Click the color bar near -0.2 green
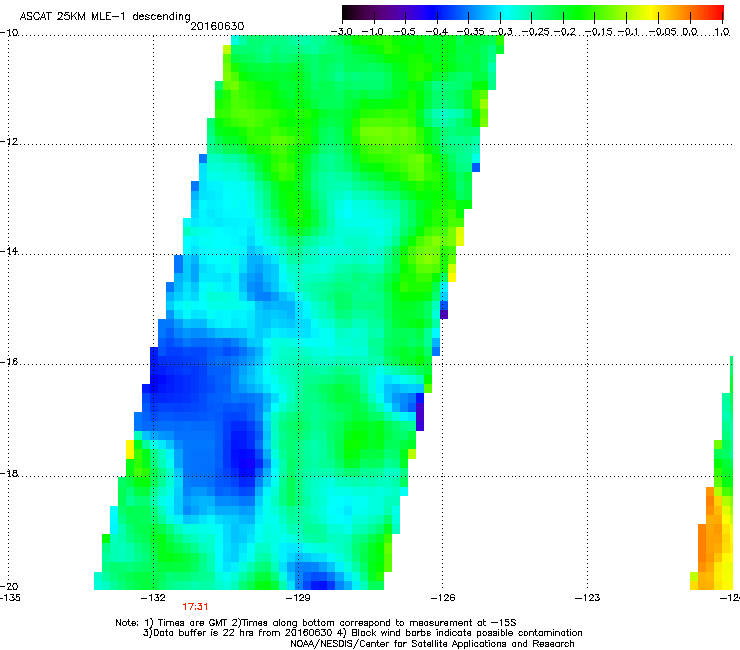The height and width of the screenshot is (650, 740). [563, 13]
